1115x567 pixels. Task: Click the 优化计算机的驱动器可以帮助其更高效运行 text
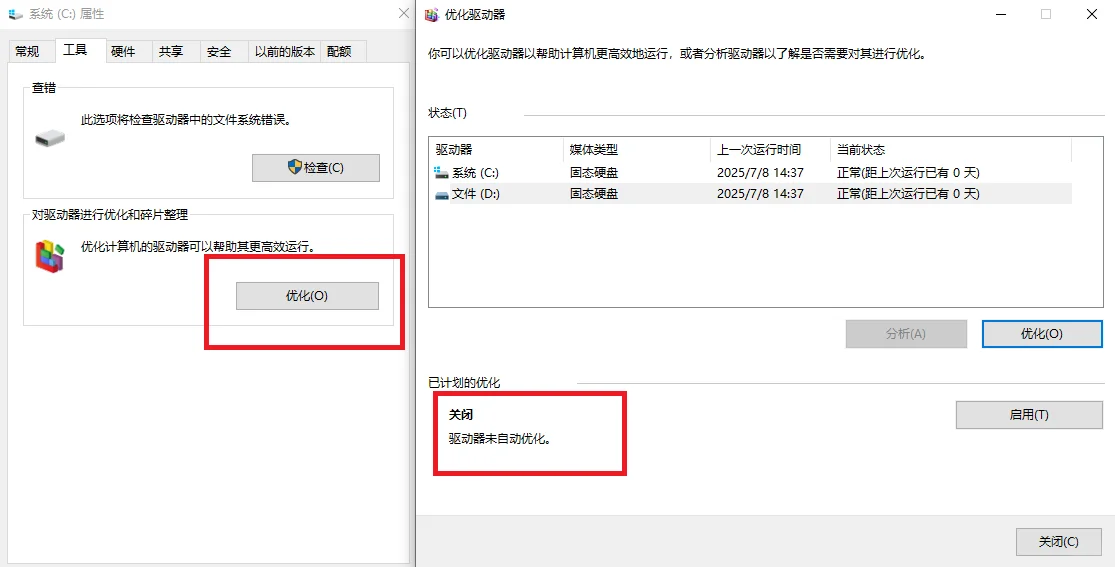click(x=198, y=247)
